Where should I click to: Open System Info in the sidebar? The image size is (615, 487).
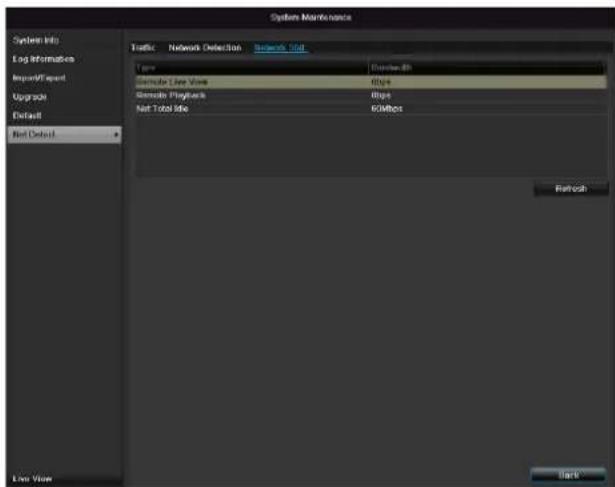tap(36, 40)
